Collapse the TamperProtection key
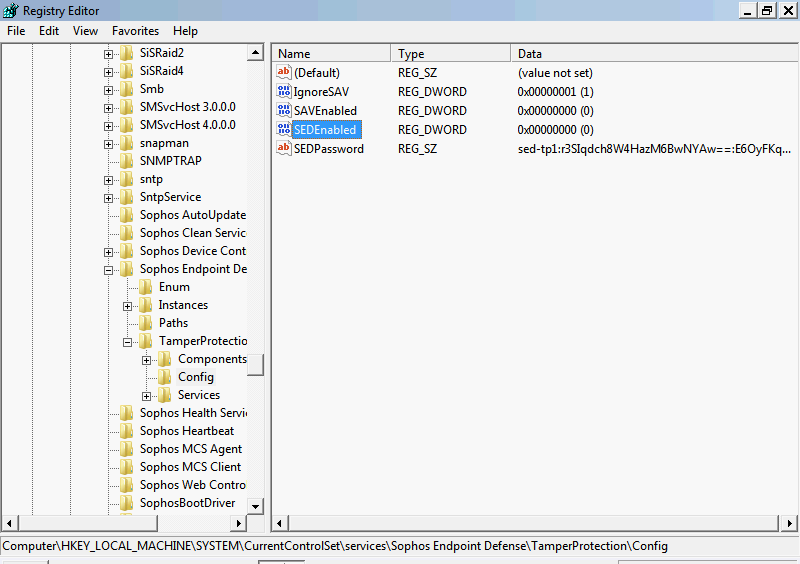The height and width of the screenshot is (564, 800). [x=128, y=342]
